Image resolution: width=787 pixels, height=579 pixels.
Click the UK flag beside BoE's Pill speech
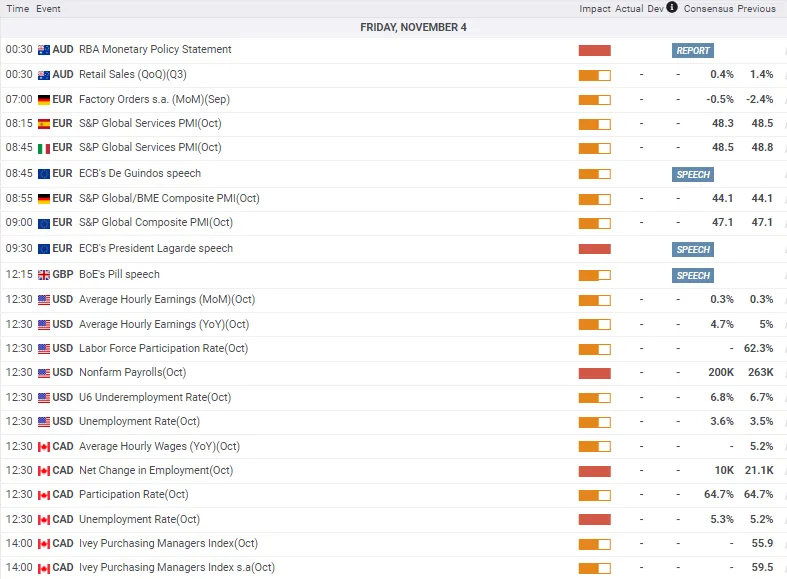click(44, 275)
